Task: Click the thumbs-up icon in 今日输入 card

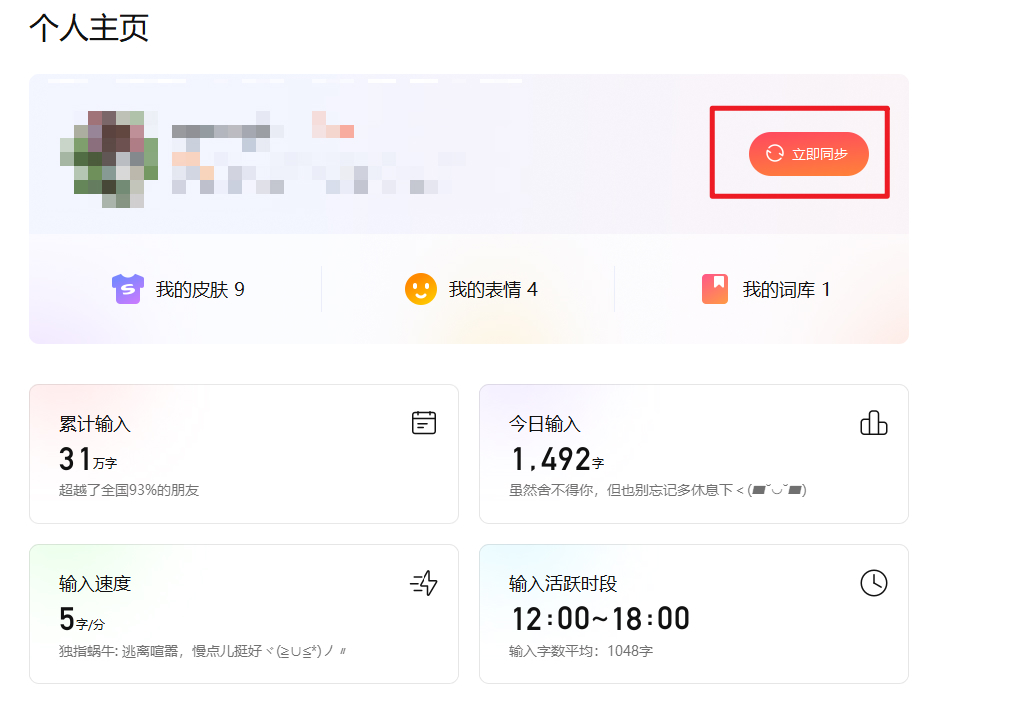Action: [x=873, y=423]
